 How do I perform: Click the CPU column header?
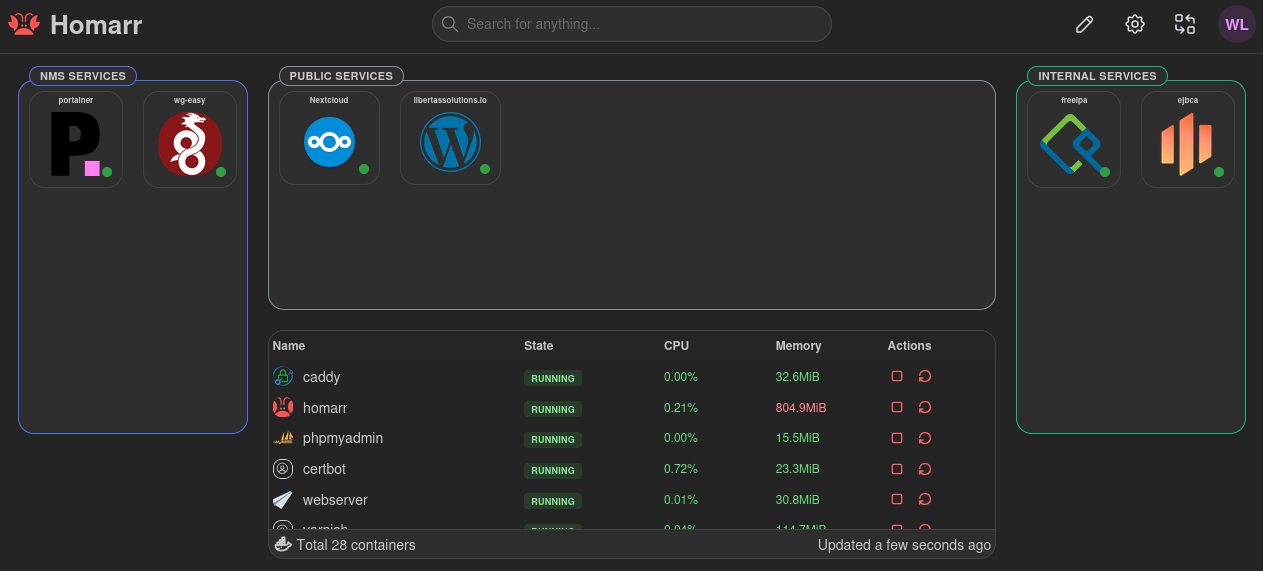pyautogui.click(x=676, y=346)
